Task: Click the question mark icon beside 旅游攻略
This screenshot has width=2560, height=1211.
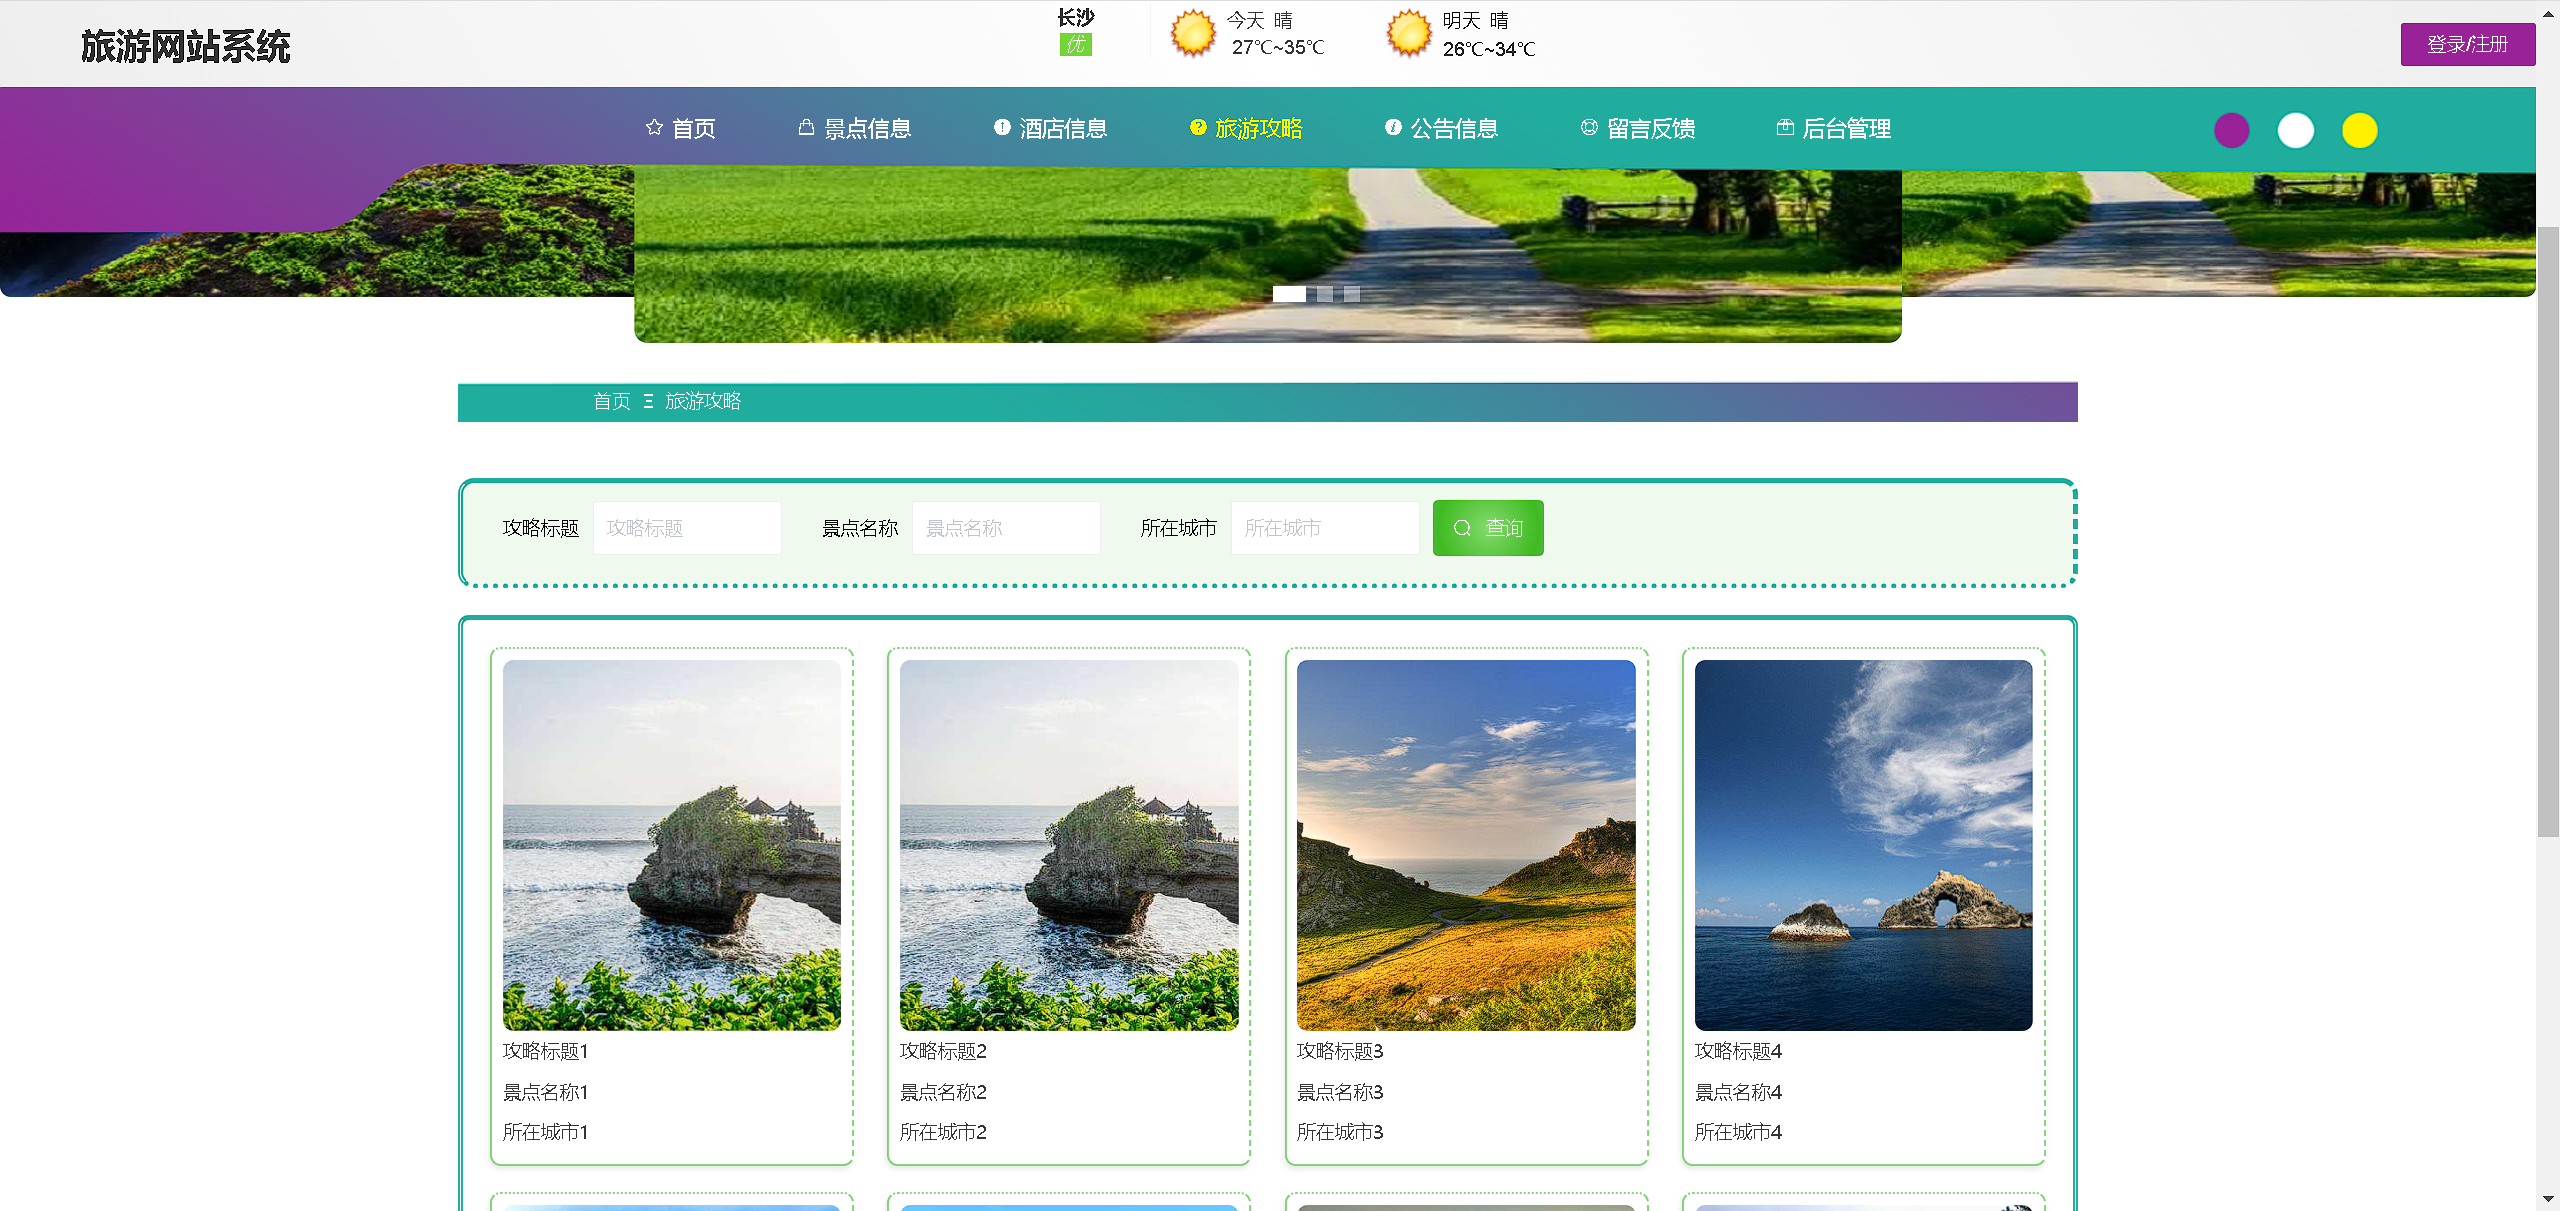Action: [x=1198, y=127]
